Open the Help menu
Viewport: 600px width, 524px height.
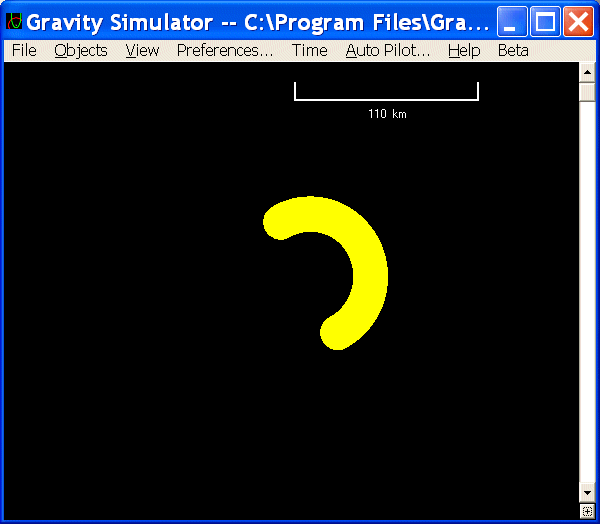[x=464, y=51]
